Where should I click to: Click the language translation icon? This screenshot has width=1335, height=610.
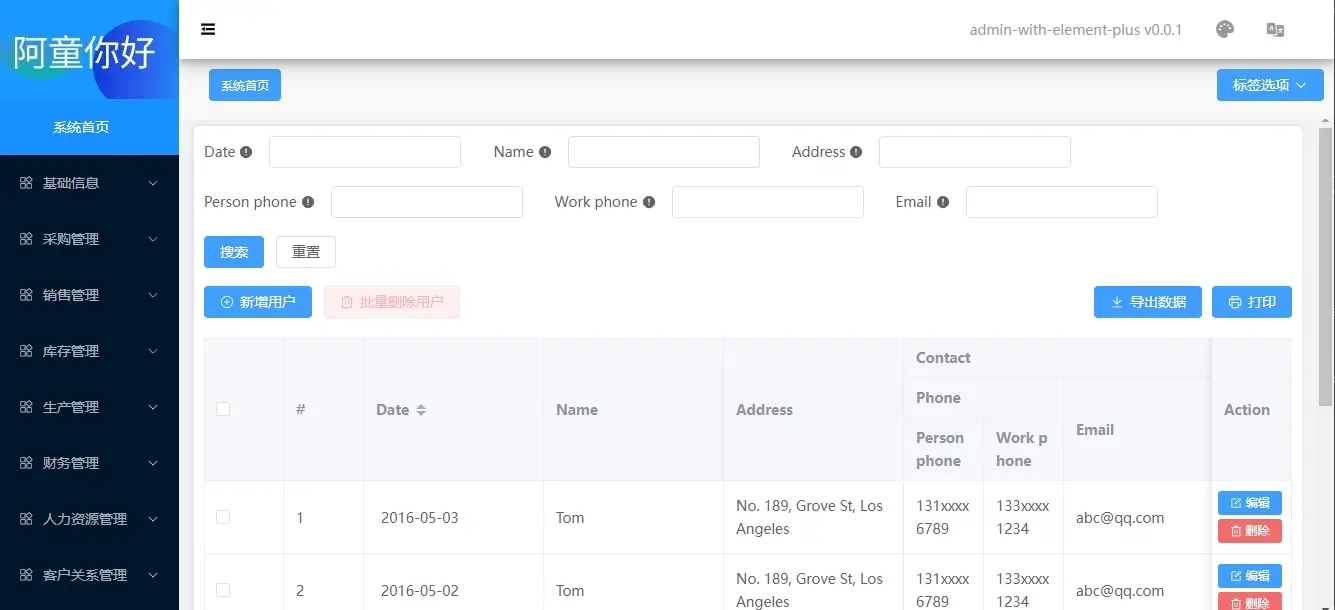pos(1275,30)
